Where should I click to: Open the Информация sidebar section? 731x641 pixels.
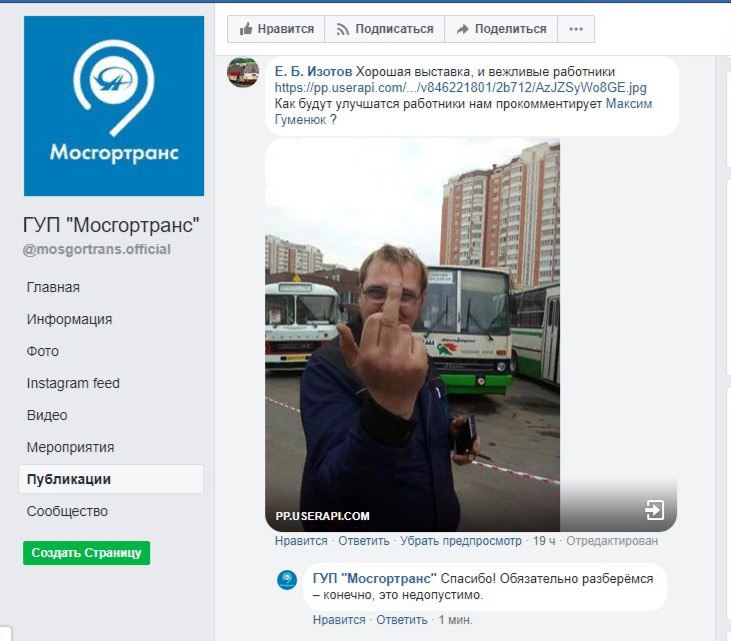[x=69, y=319]
